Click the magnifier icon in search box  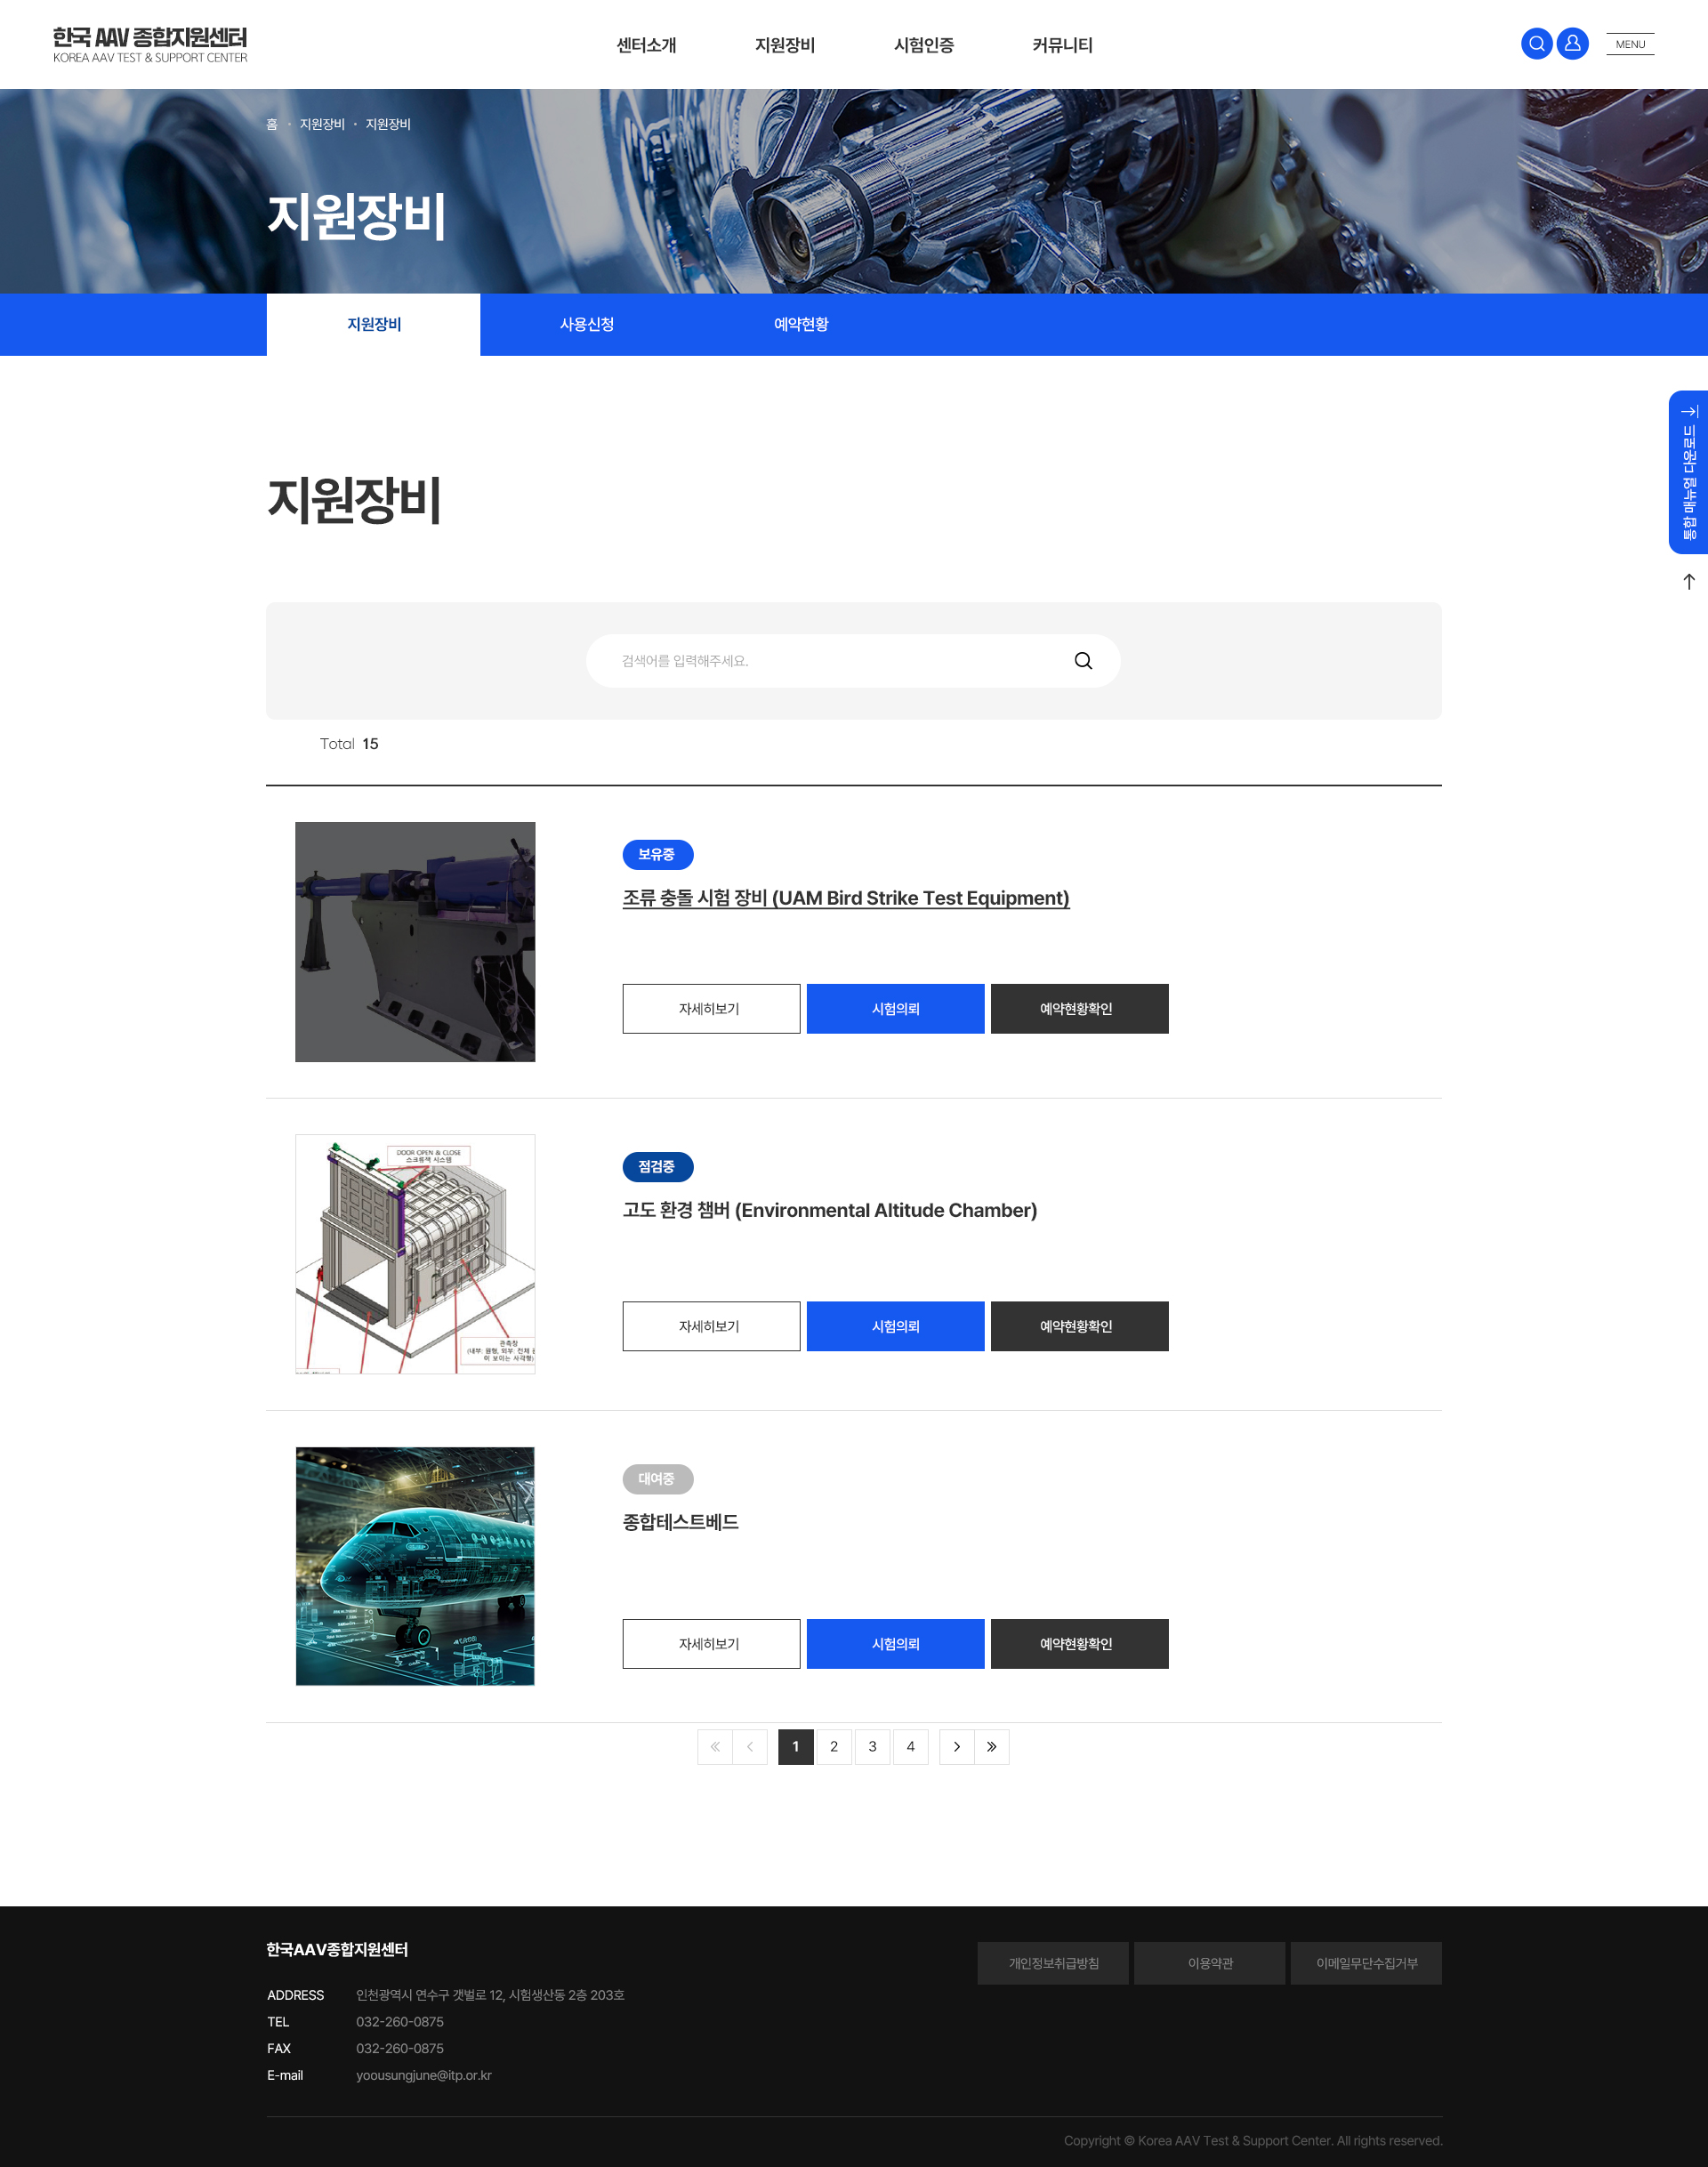point(1083,661)
